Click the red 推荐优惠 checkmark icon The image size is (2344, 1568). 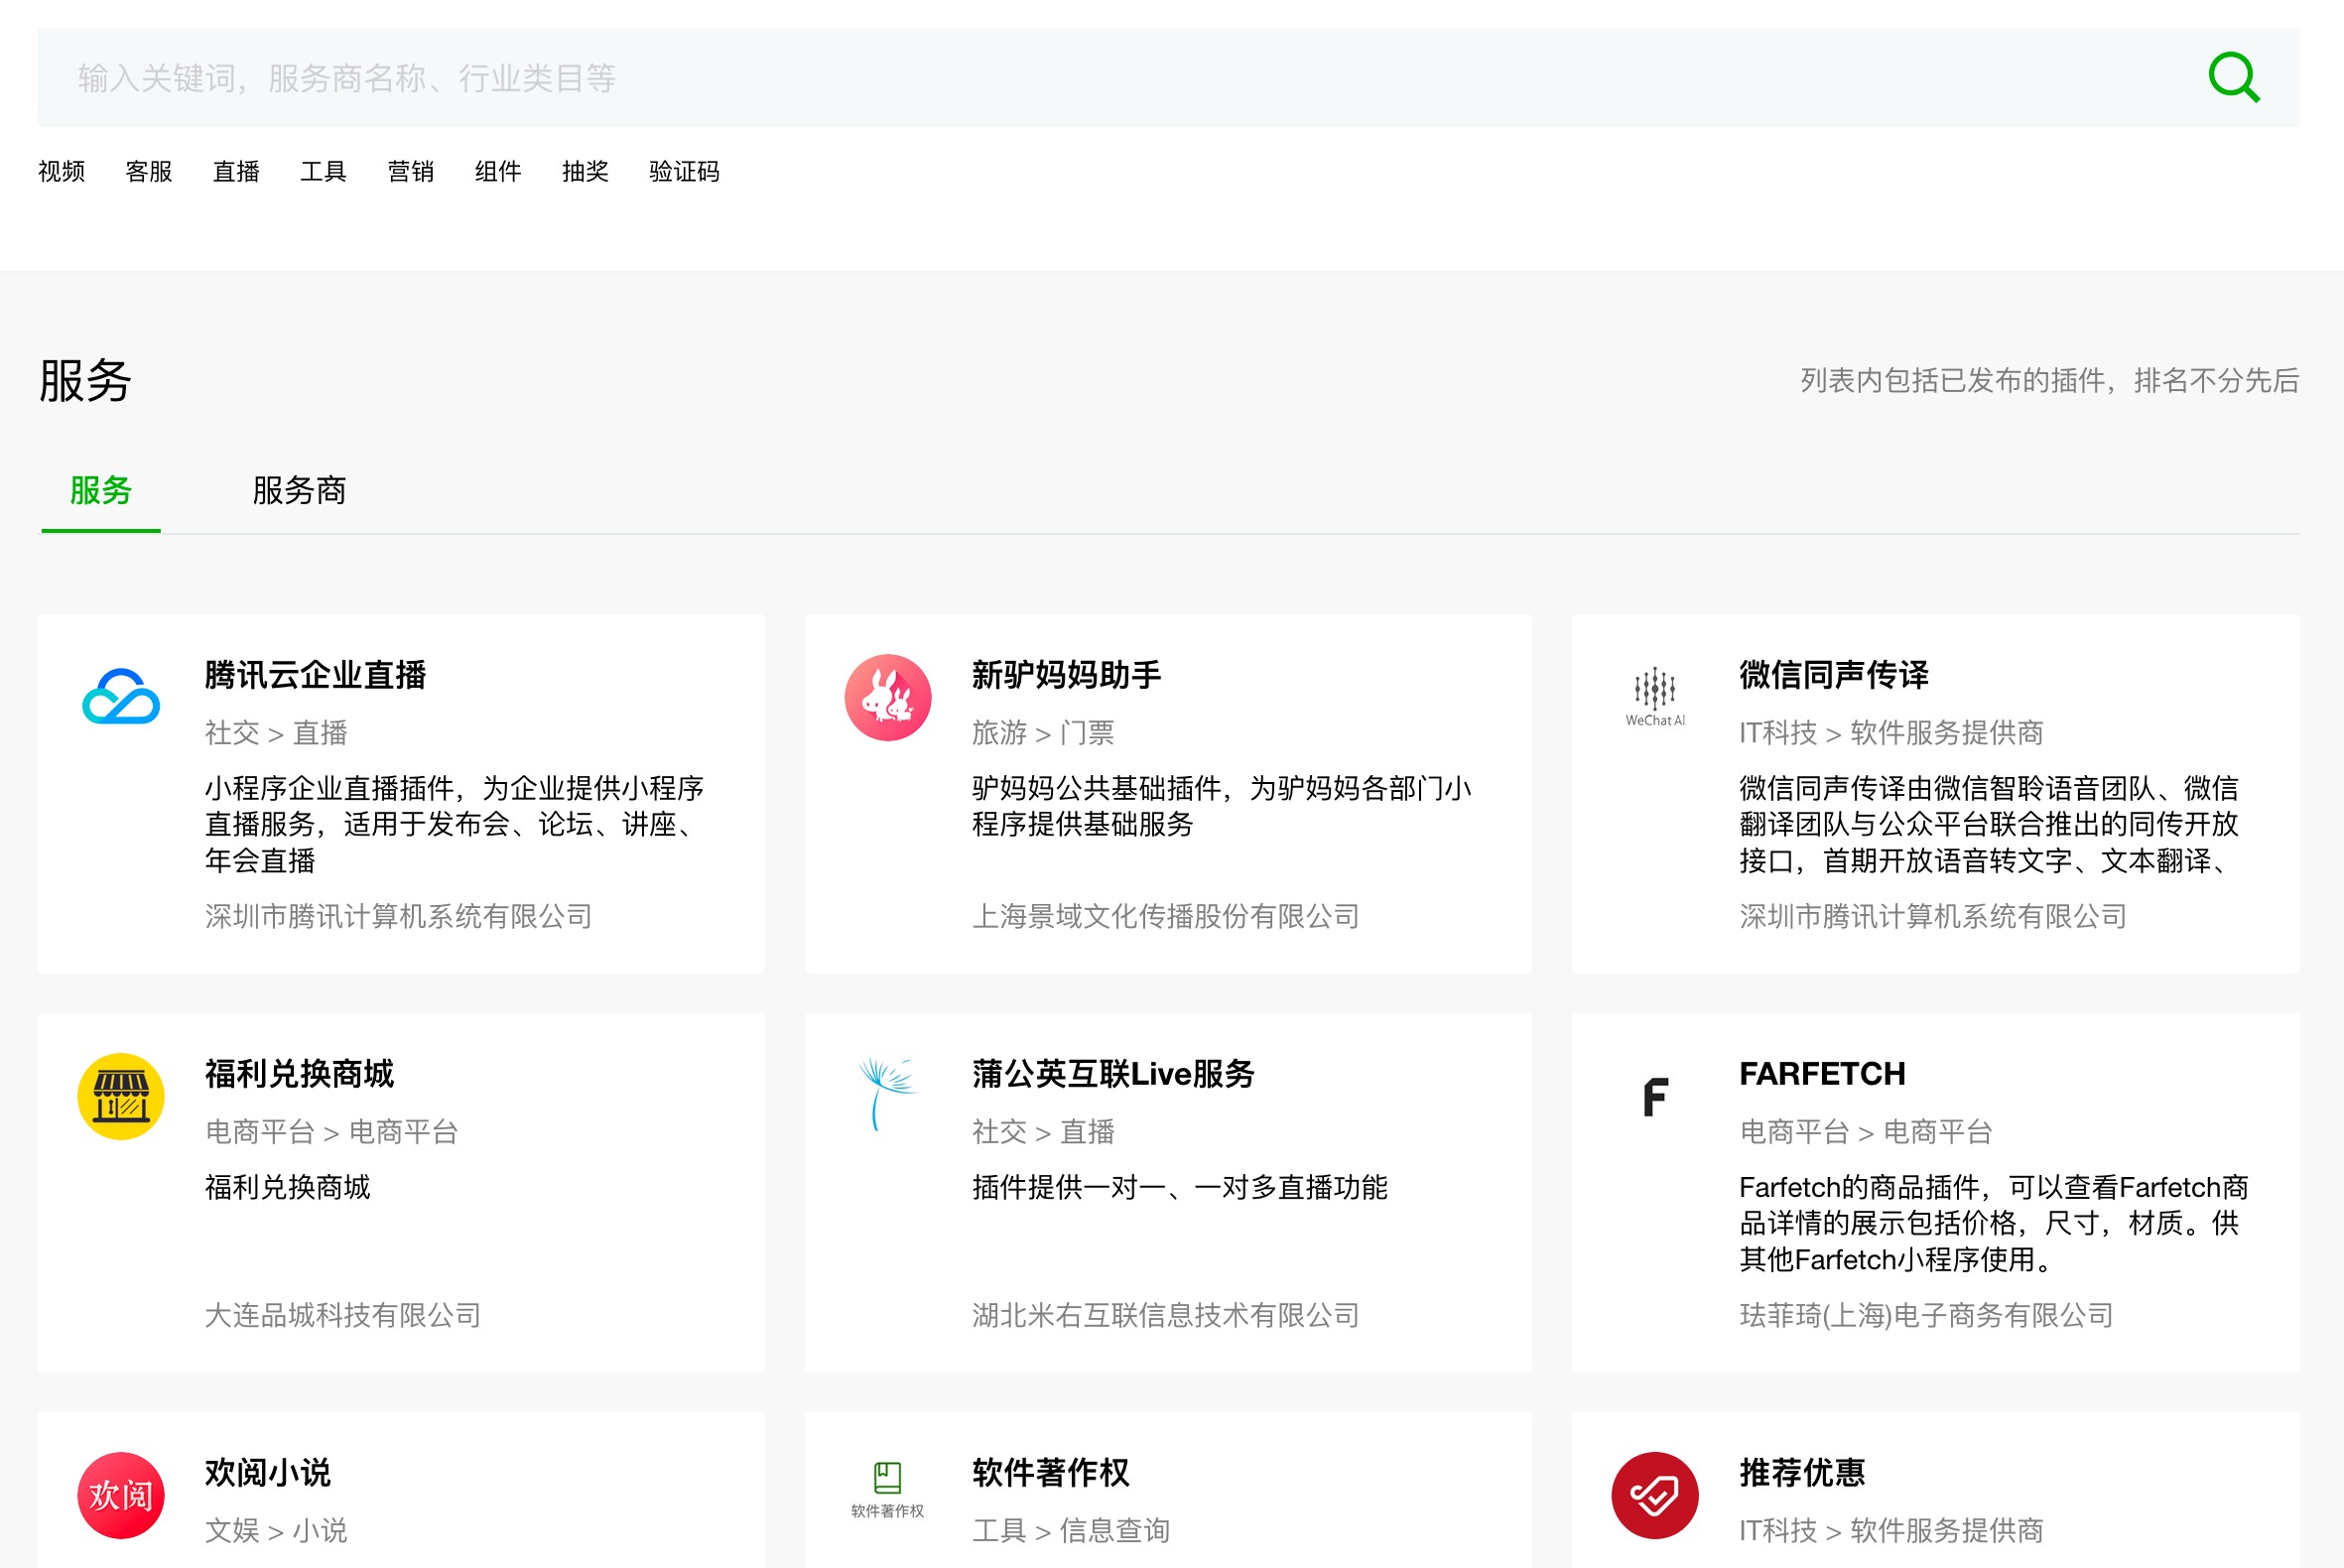coord(1654,1495)
